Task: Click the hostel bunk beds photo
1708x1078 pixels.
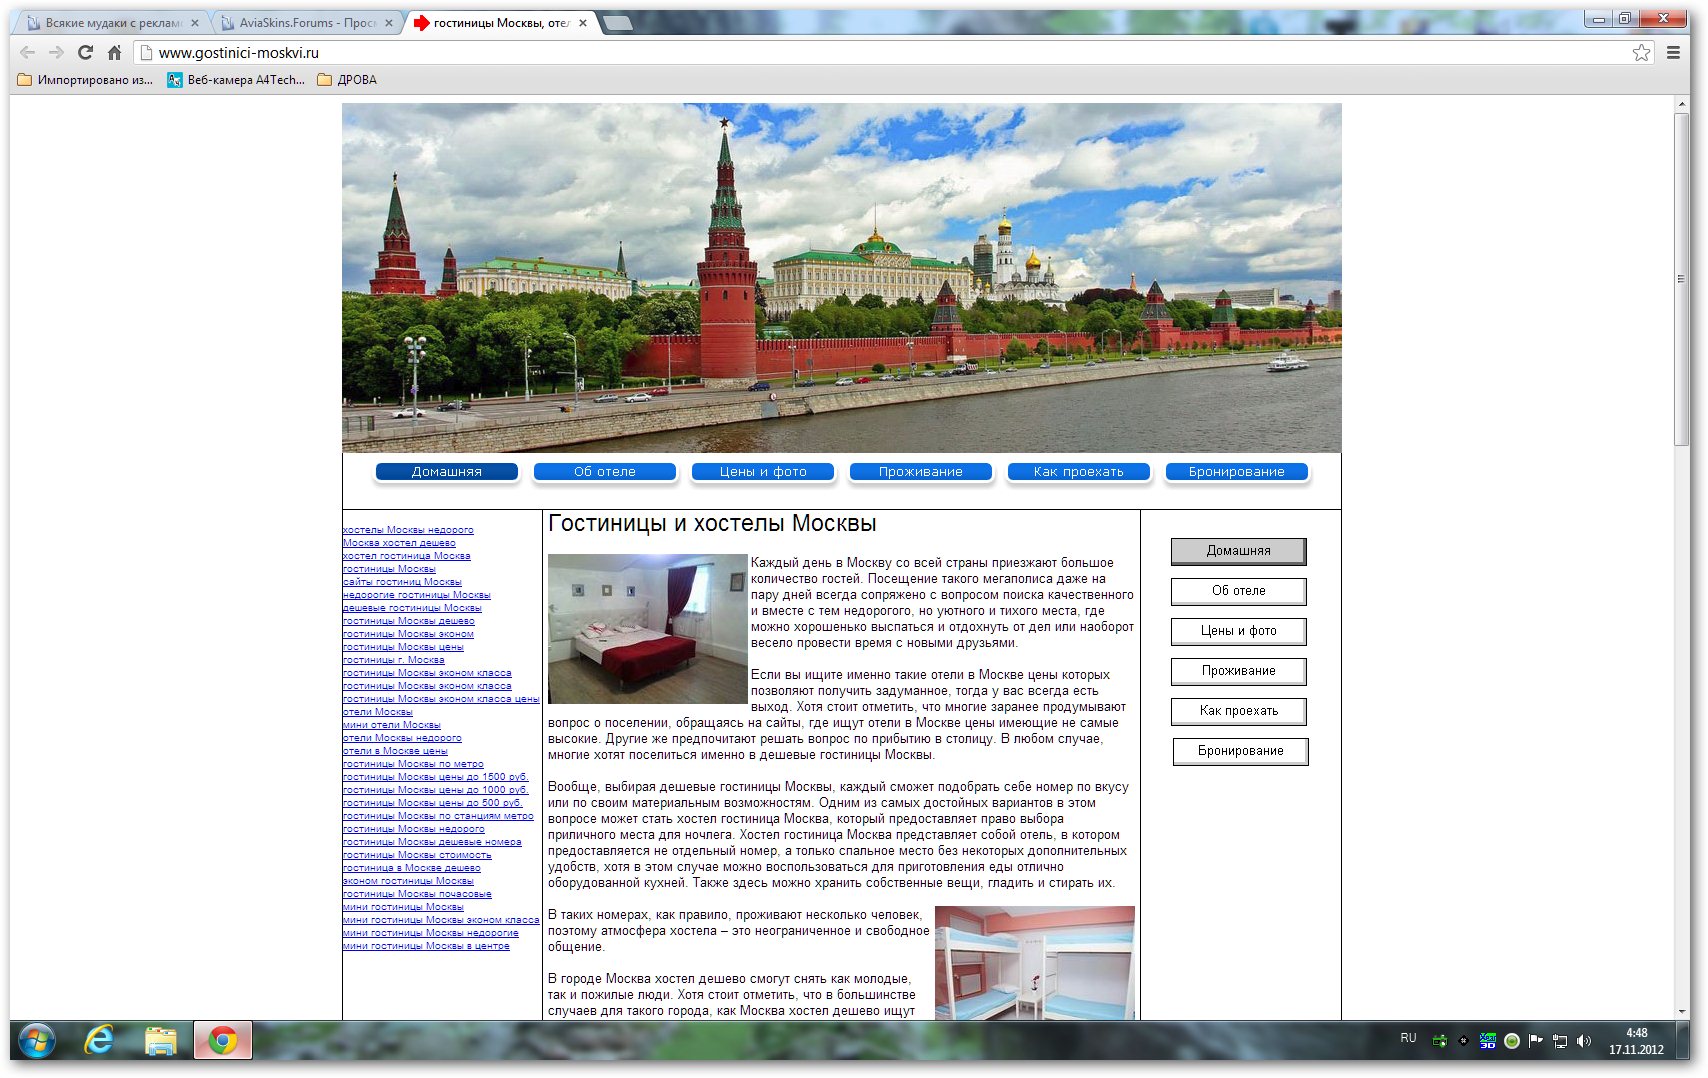Action: pos(1035,963)
